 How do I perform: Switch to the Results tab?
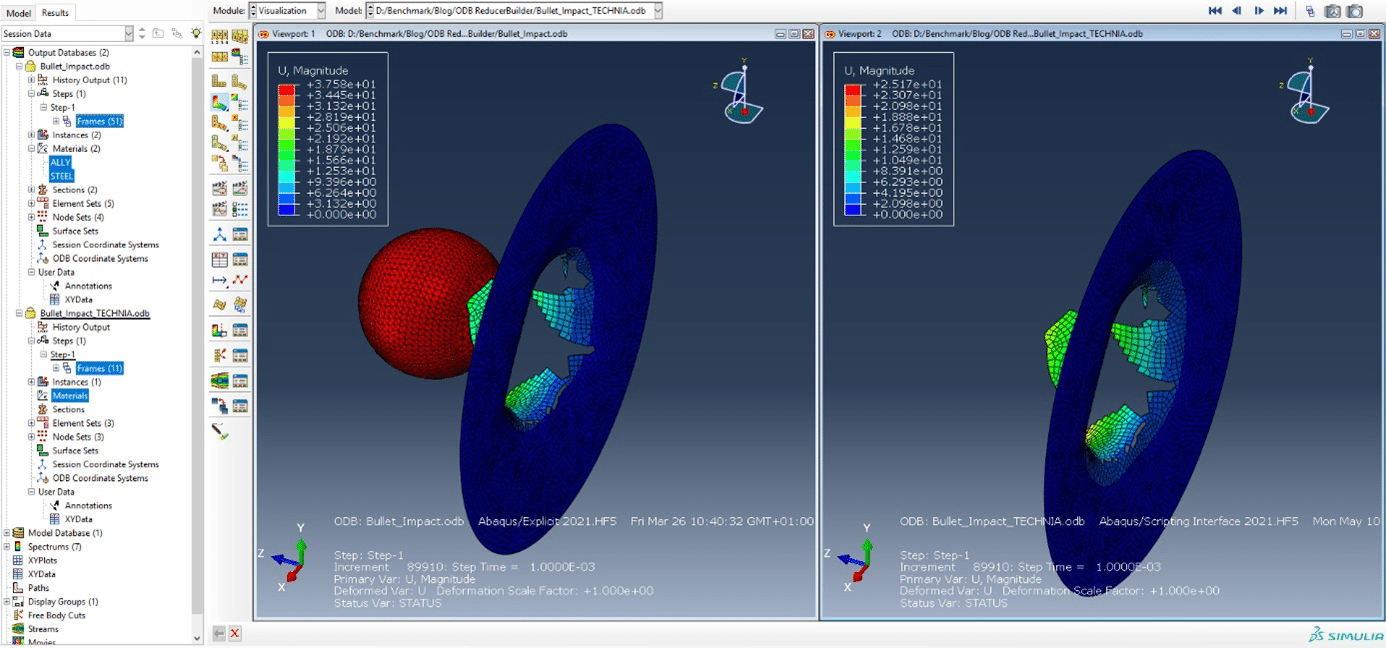click(x=56, y=13)
